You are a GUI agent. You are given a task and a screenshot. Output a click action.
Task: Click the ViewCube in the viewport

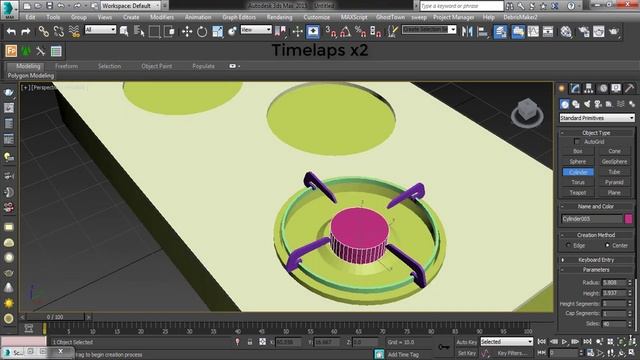click(x=527, y=112)
